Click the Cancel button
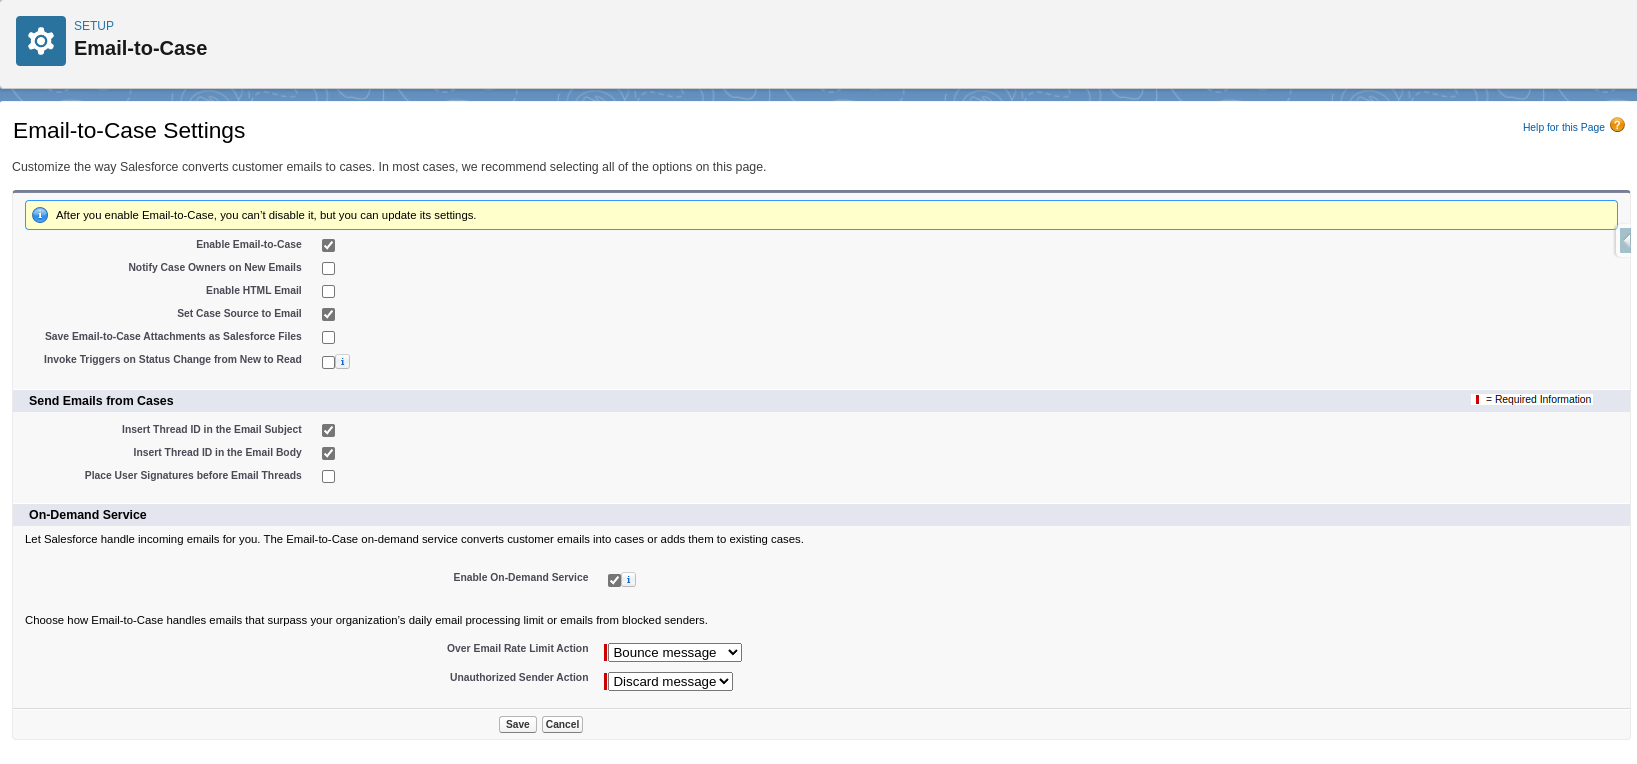Image resolution: width=1637 pixels, height=764 pixels. coord(562,725)
